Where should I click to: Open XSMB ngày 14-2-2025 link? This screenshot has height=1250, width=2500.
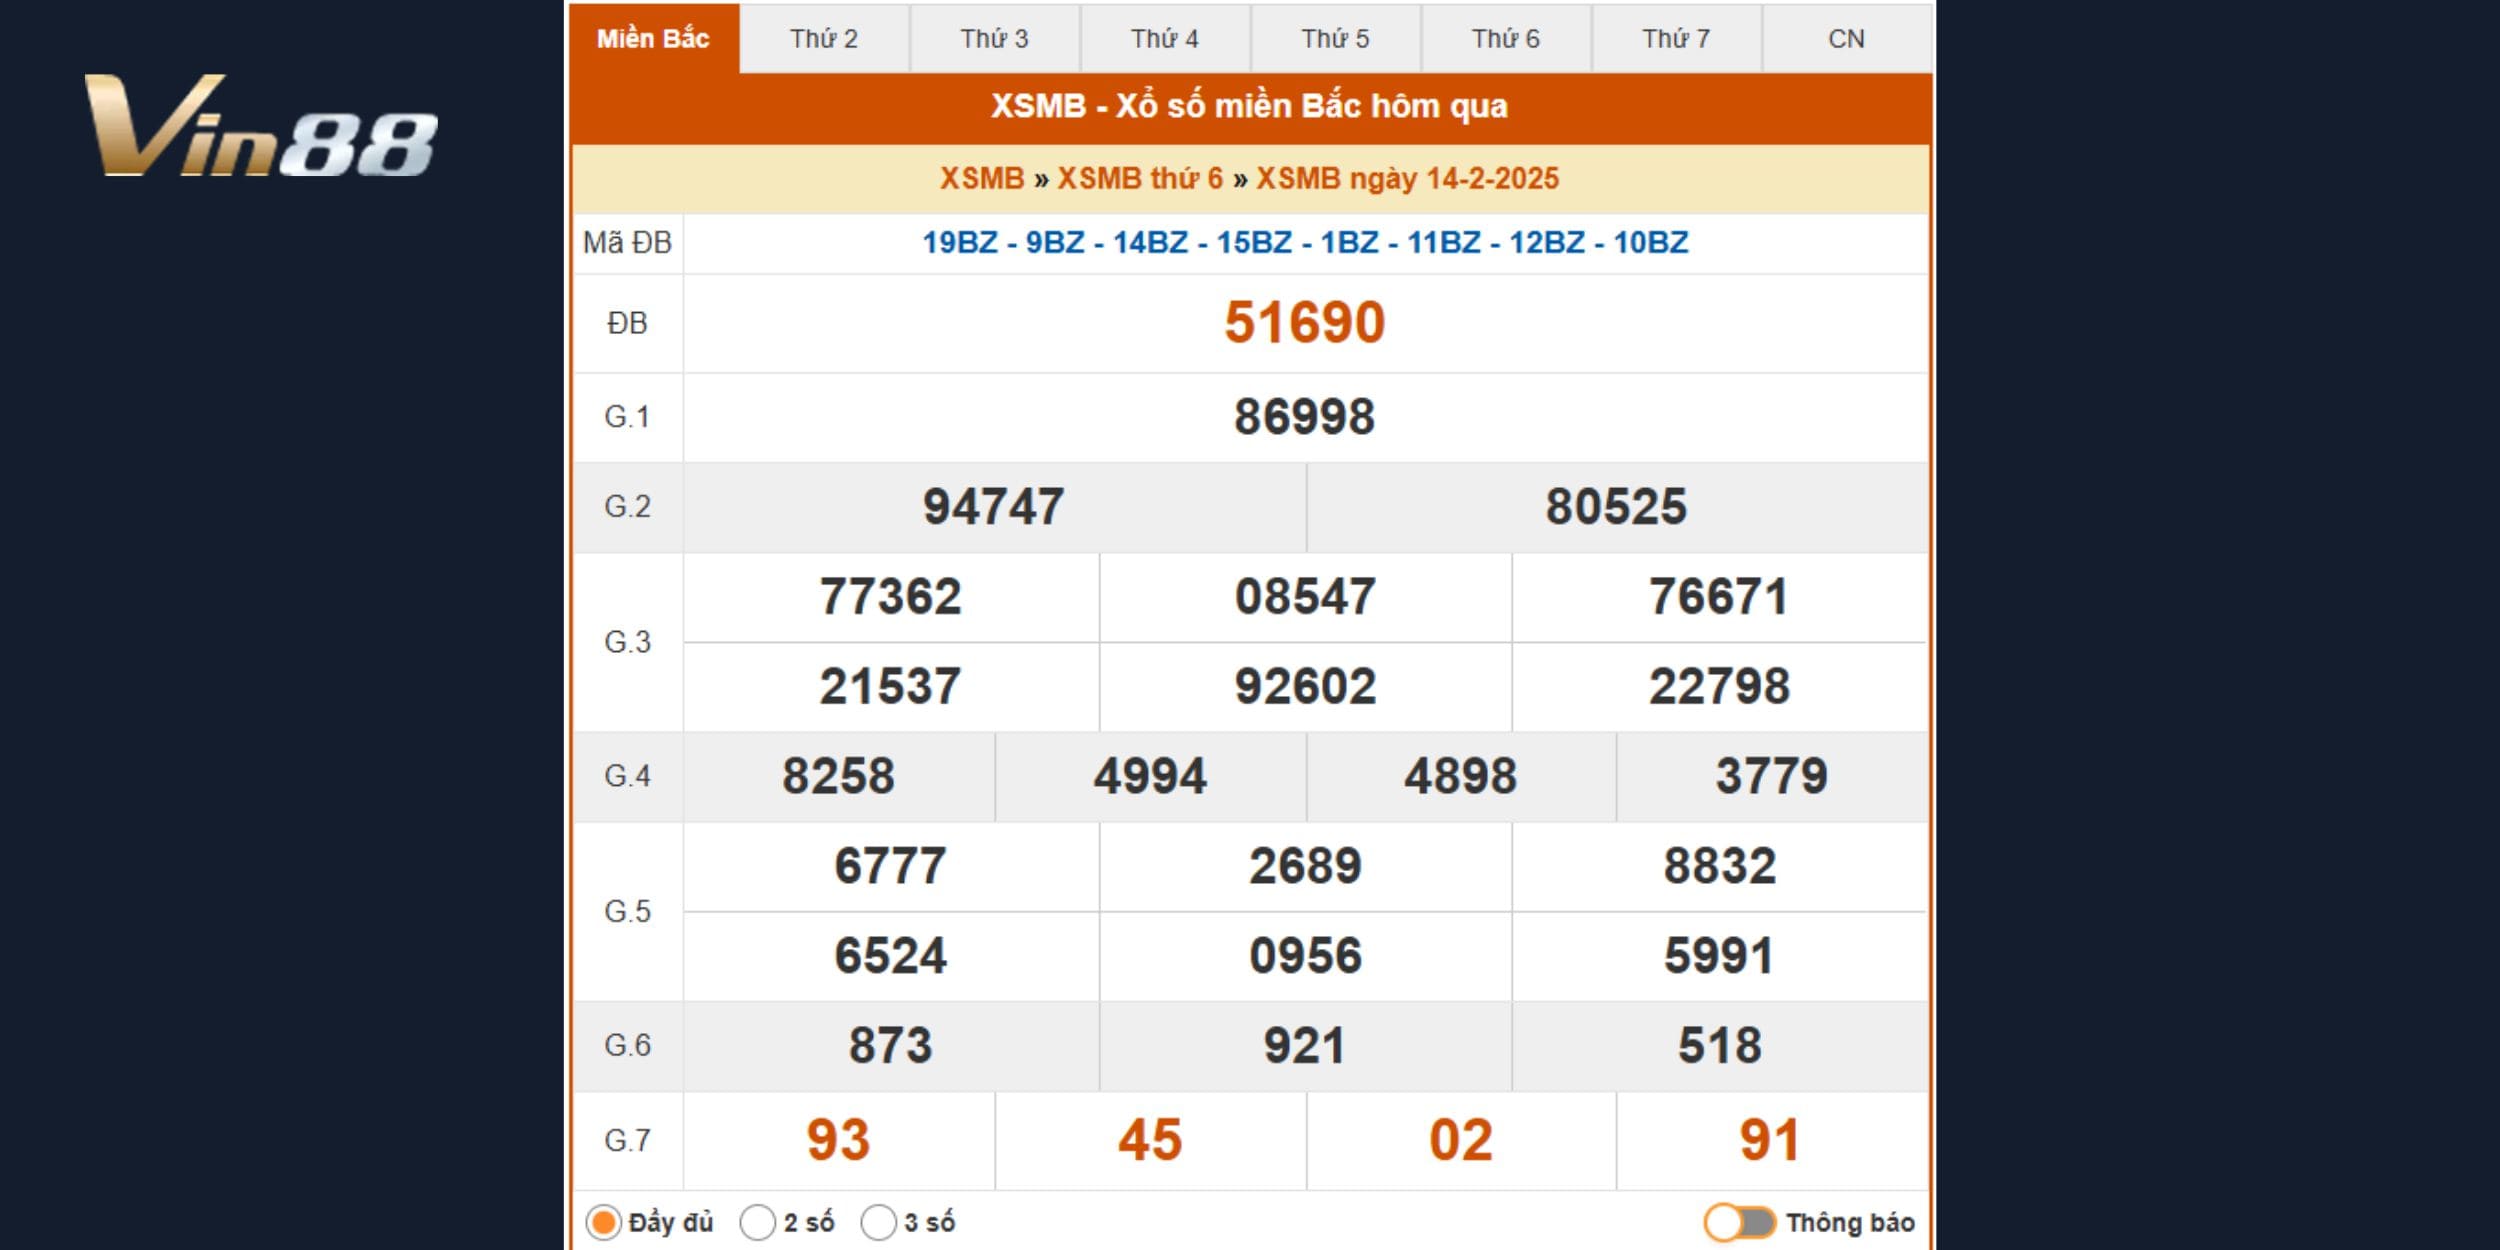pos(1407,179)
